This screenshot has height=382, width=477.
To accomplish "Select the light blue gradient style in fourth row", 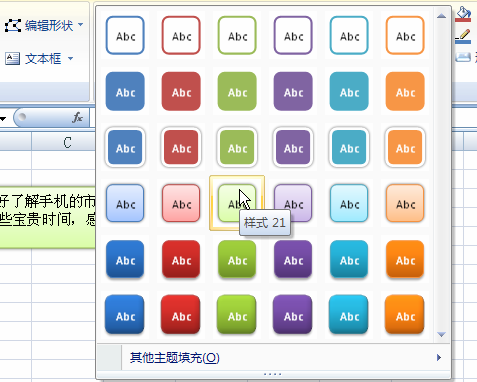I will [x=125, y=203].
